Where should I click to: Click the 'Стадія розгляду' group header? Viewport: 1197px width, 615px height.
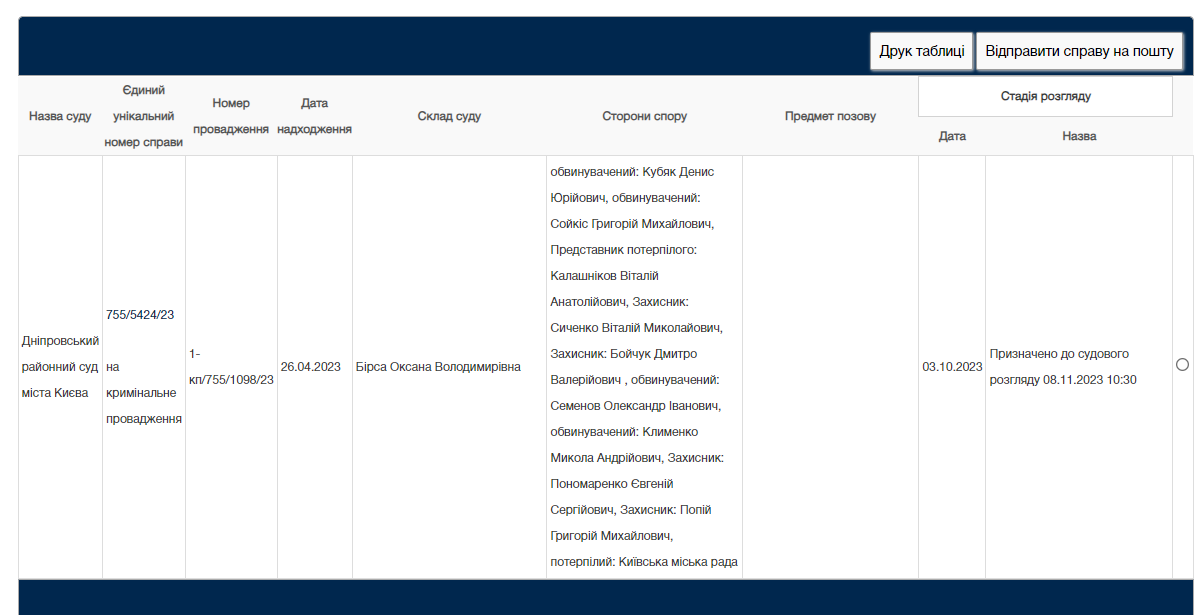(1045, 97)
